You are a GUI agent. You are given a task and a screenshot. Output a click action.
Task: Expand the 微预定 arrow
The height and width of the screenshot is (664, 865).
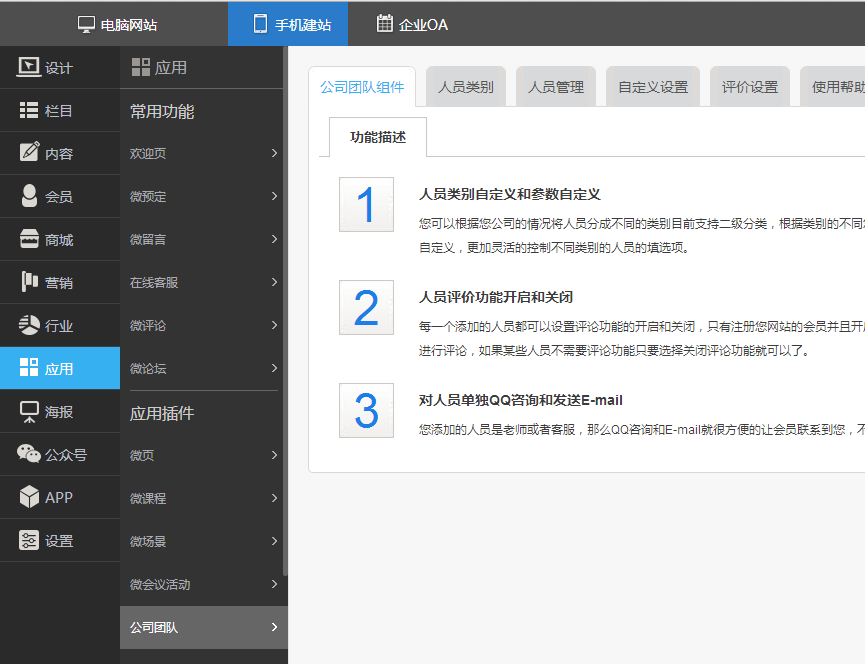tap(274, 196)
